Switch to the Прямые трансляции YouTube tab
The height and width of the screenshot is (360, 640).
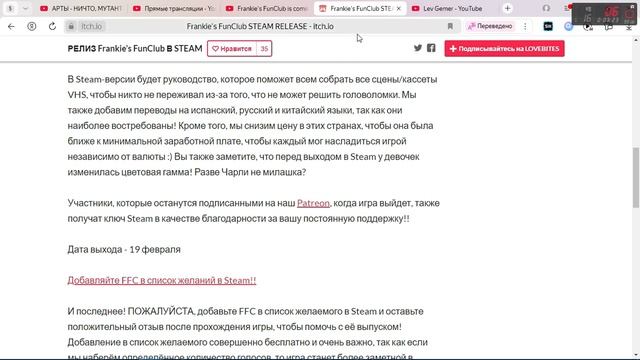pos(174,8)
